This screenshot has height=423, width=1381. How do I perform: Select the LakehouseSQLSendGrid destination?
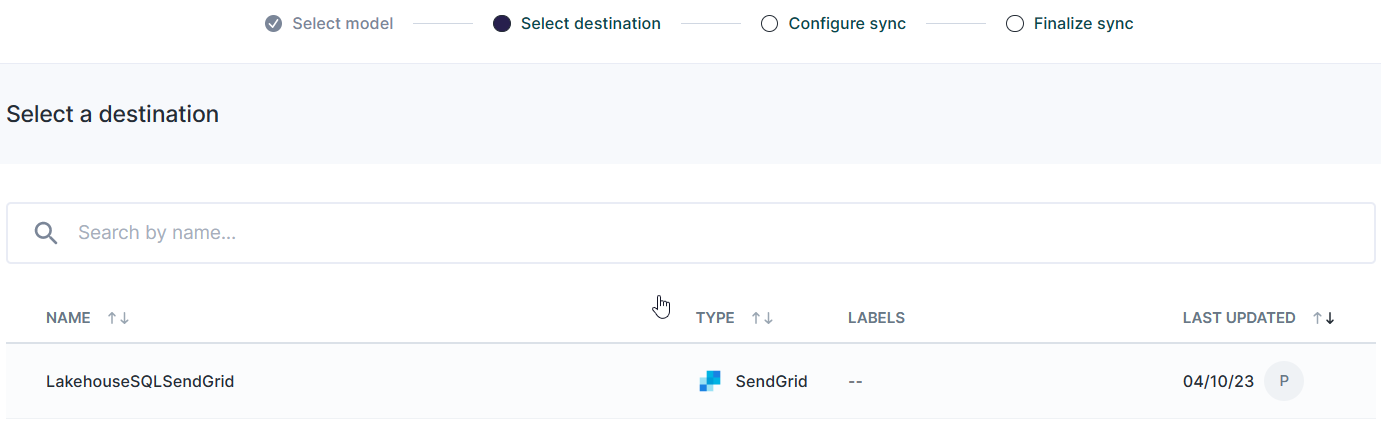pyautogui.click(x=140, y=381)
